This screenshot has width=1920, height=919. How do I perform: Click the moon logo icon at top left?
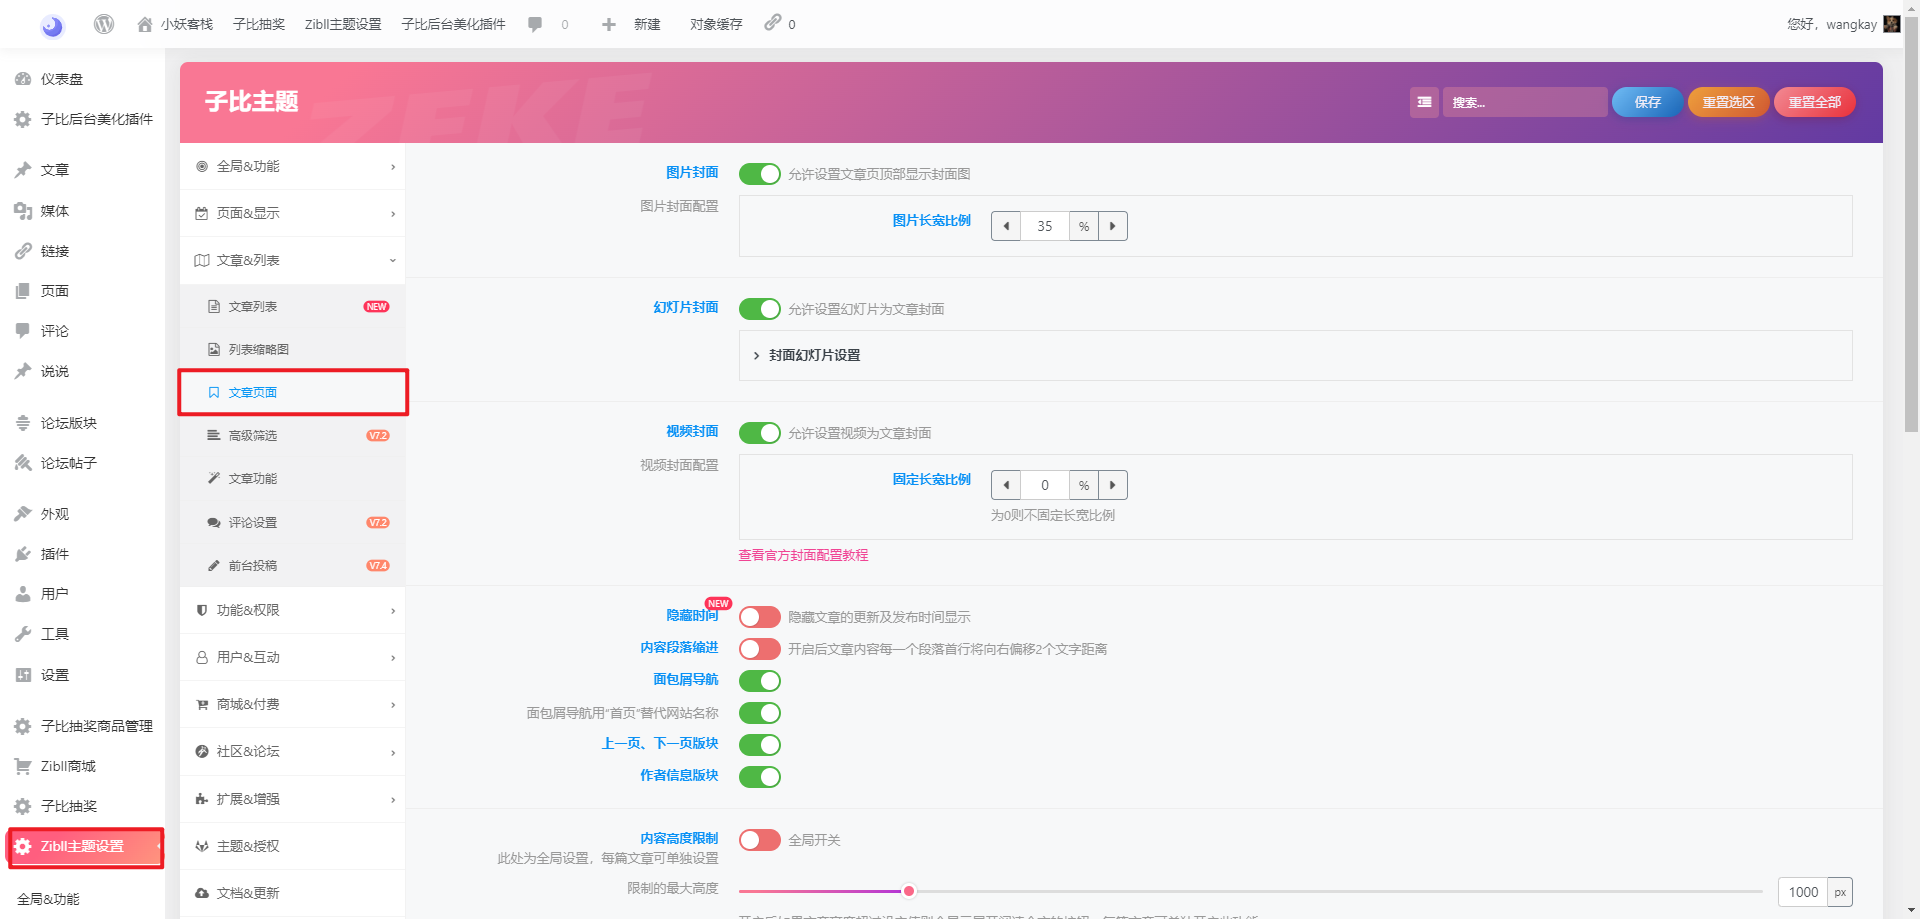(52, 26)
